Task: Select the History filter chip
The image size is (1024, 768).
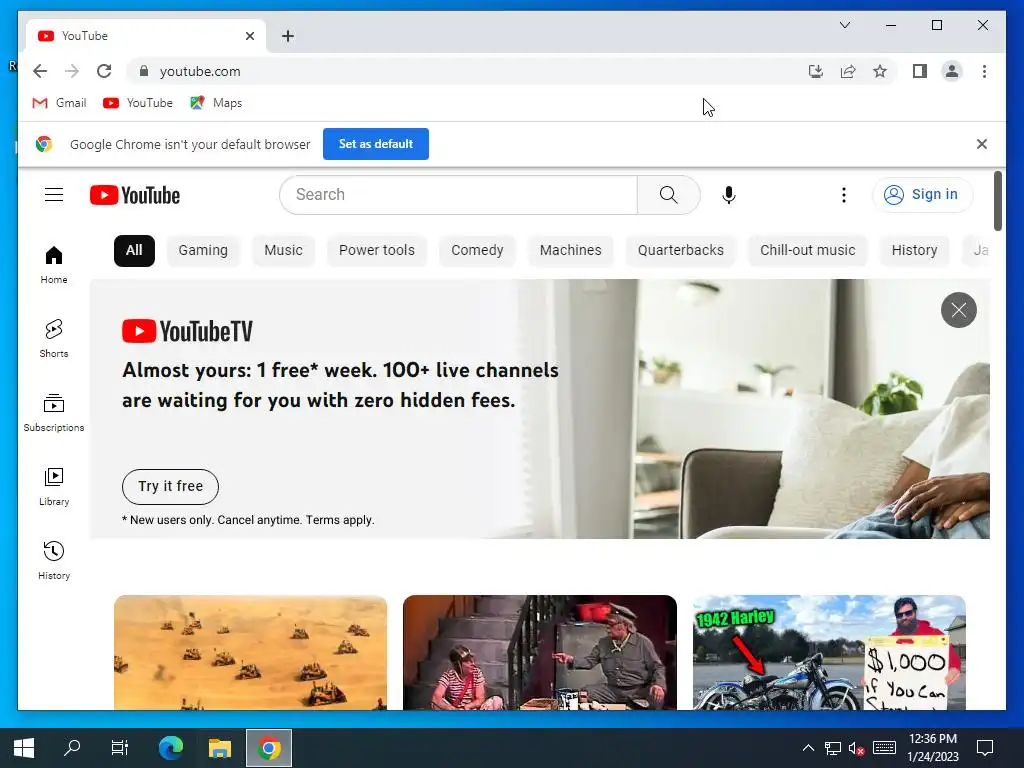Action: (x=914, y=251)
